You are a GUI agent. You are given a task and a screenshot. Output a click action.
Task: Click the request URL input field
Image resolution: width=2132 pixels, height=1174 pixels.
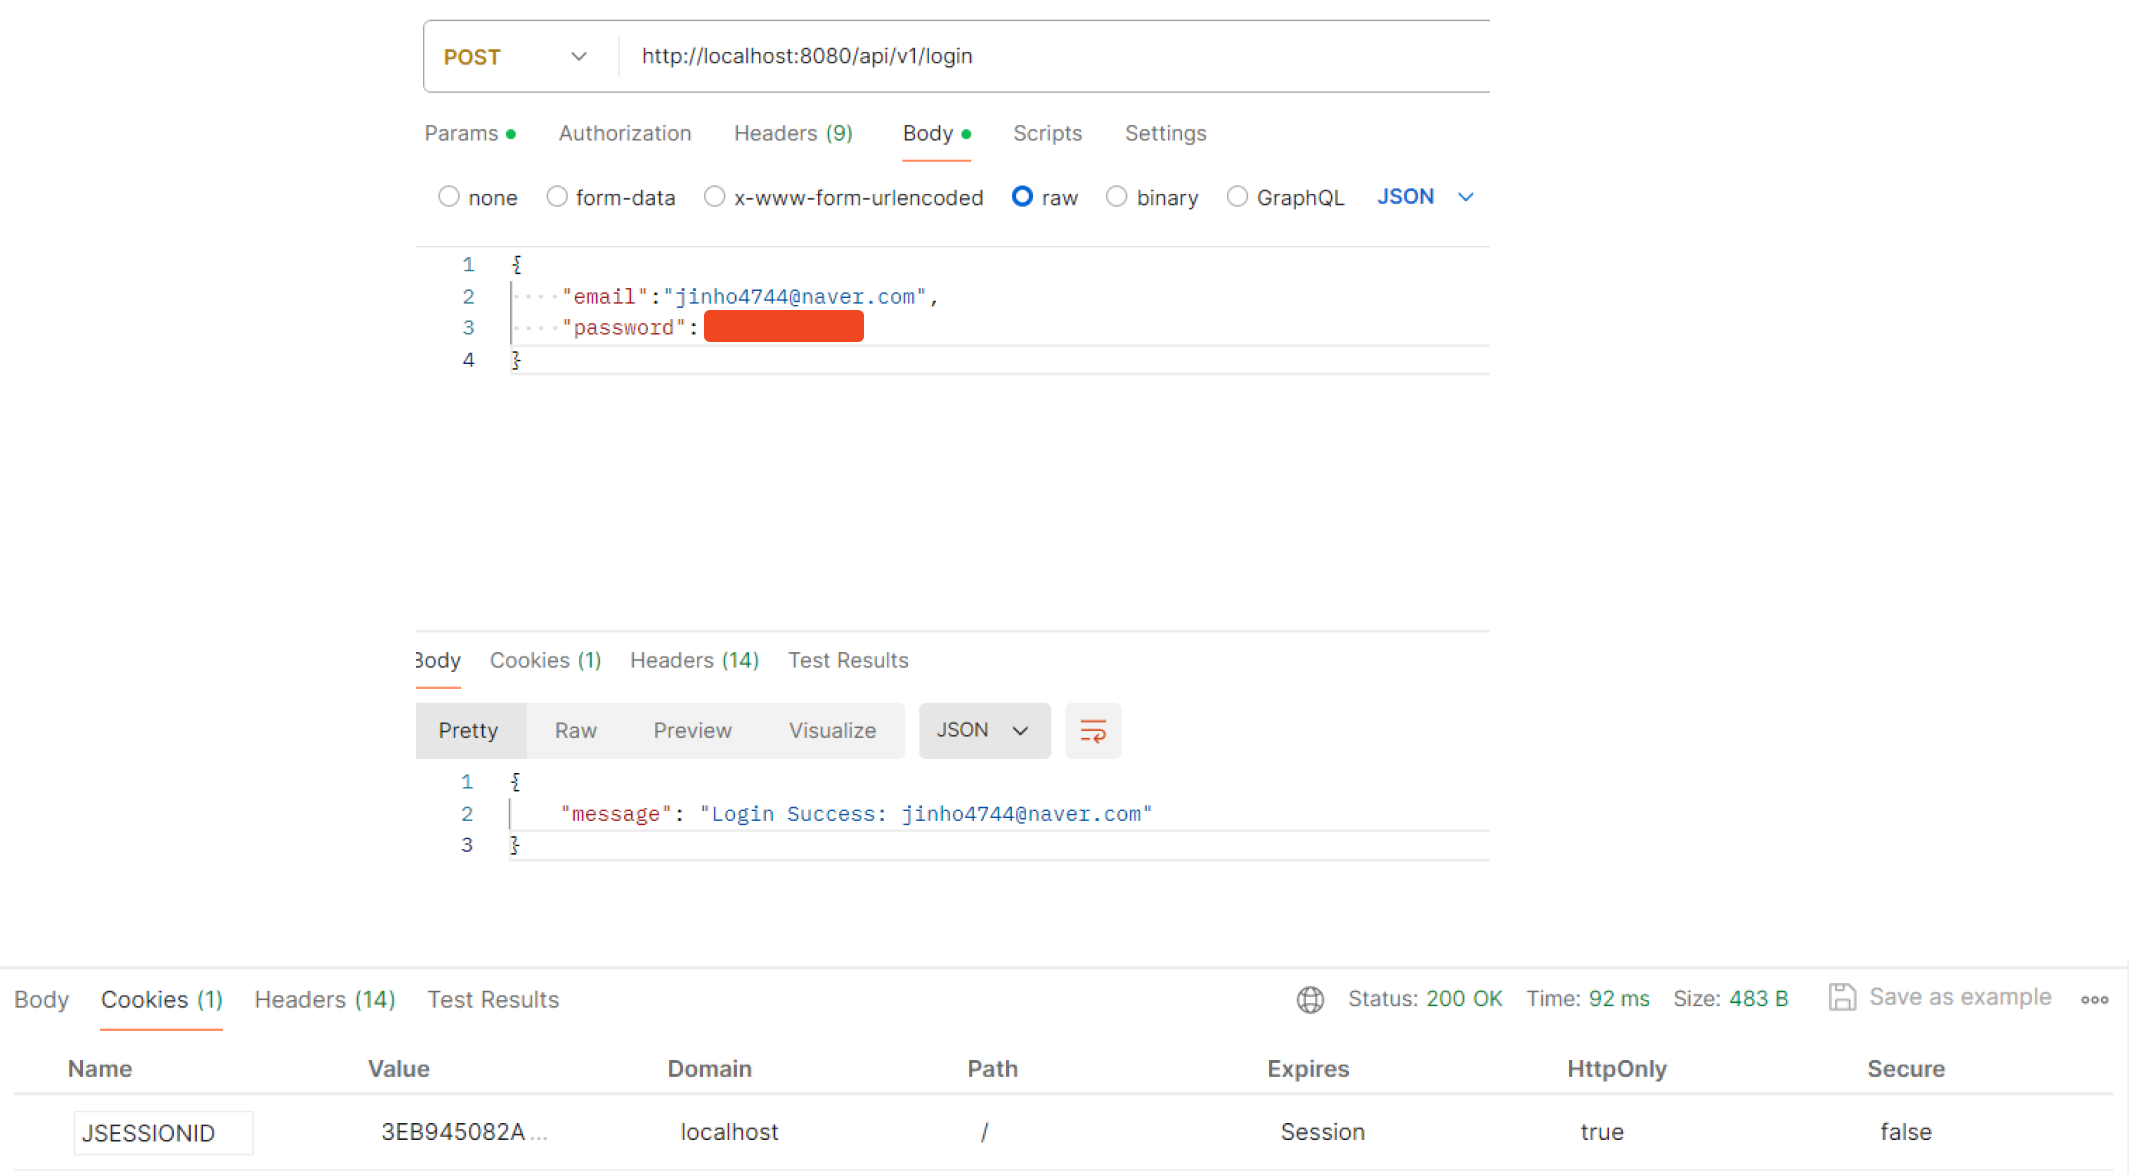pos(1050,57)
